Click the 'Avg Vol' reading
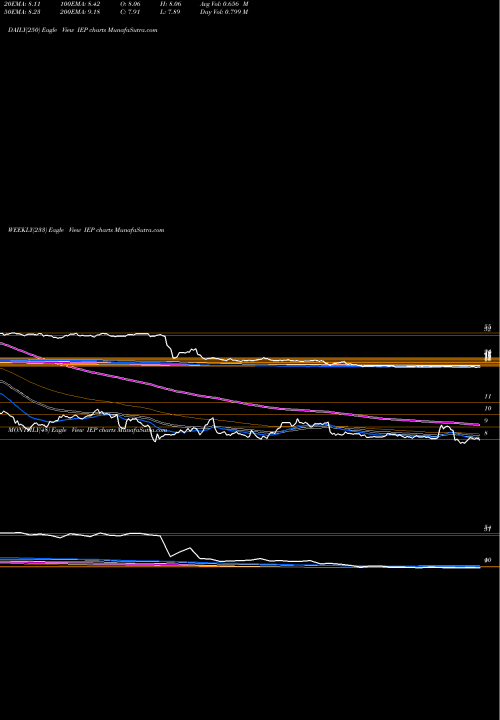This screenshot has height=720, width=500. pyautogui.click(x=224, y=4)
